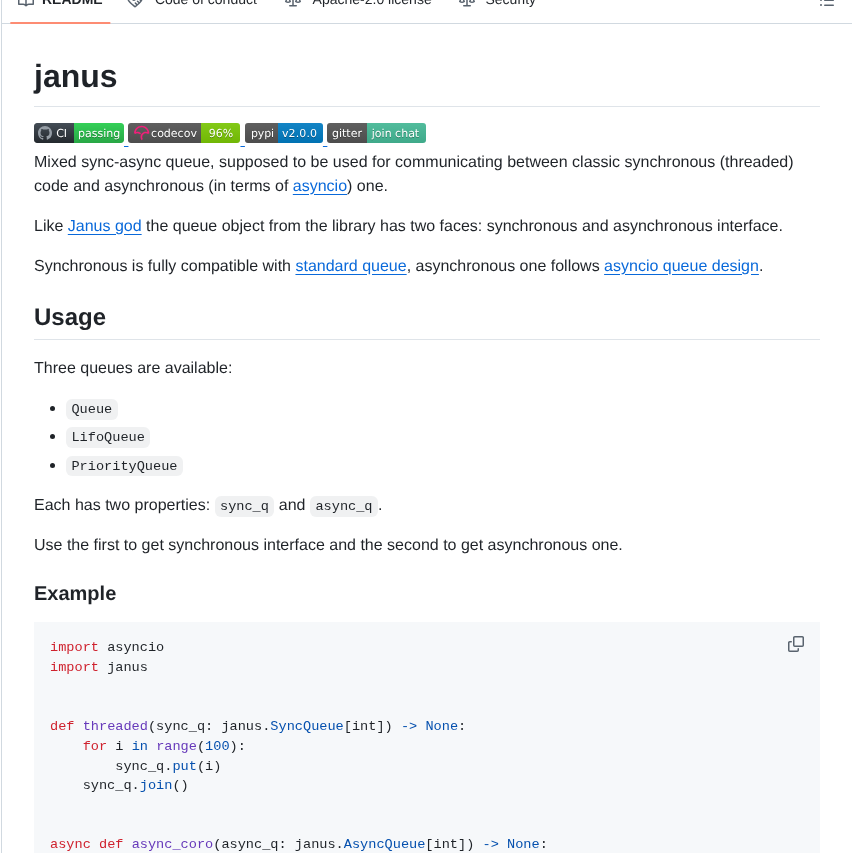This screenshot has width=852, height=853.
Task: Click the codecov umbrella icon
Action: click(x=143, y=132)
